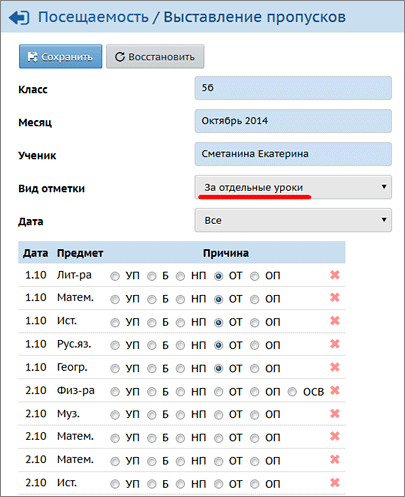The image size is (405, 497).
Task: Delete the 2.10 Ист. row
Action: (334, 483)
